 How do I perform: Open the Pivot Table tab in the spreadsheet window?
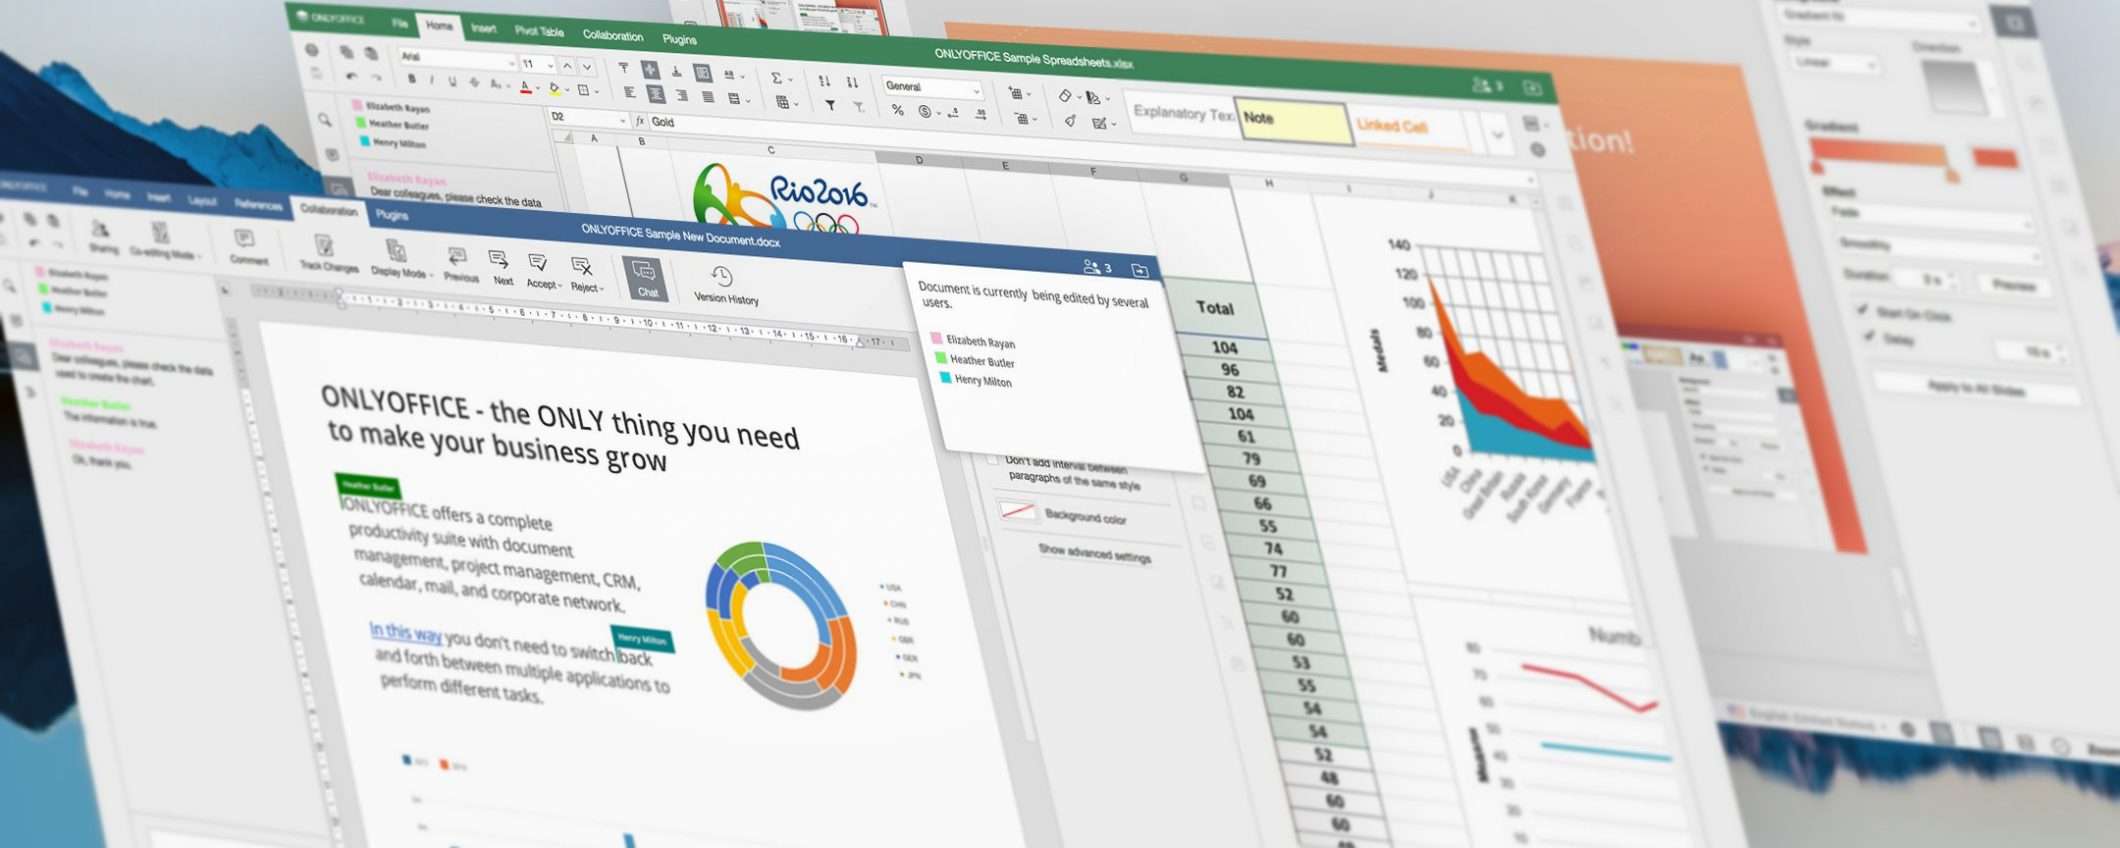pos(540,31)
